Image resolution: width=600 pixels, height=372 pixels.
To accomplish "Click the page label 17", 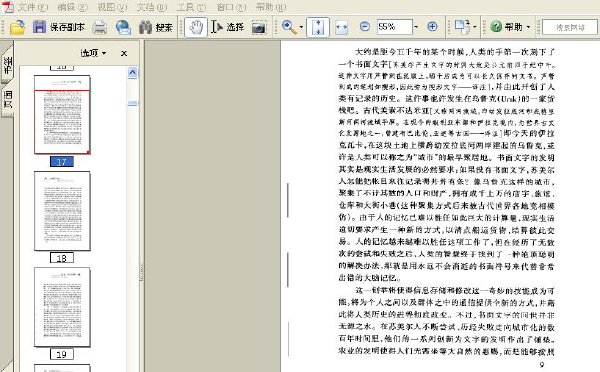I will (x=62, y=162).
